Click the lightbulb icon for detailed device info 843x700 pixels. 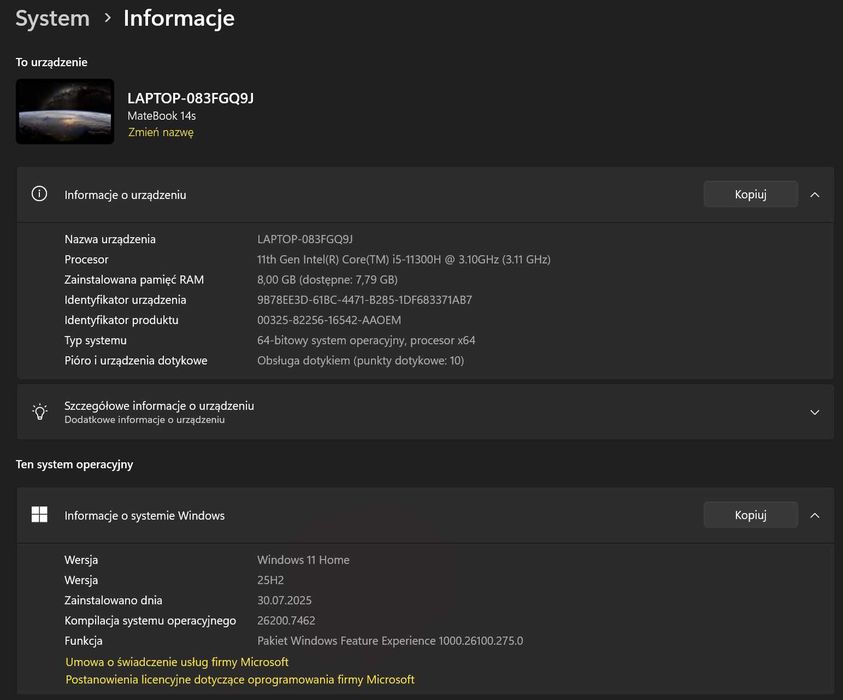click(x=40, y=412)
